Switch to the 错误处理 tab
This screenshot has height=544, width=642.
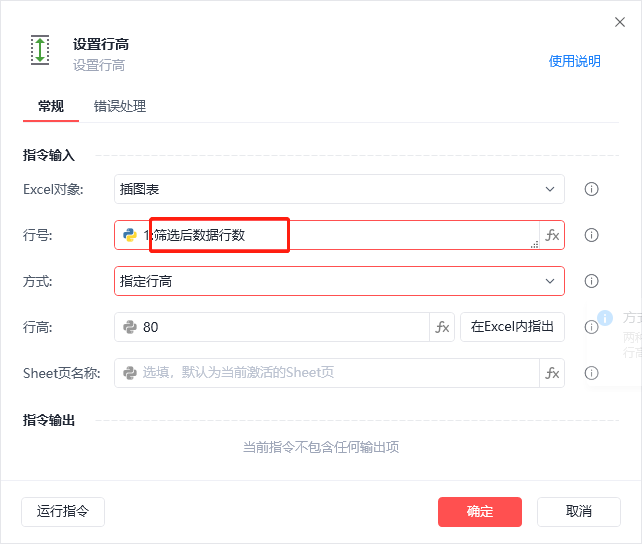tap(120, 106)
